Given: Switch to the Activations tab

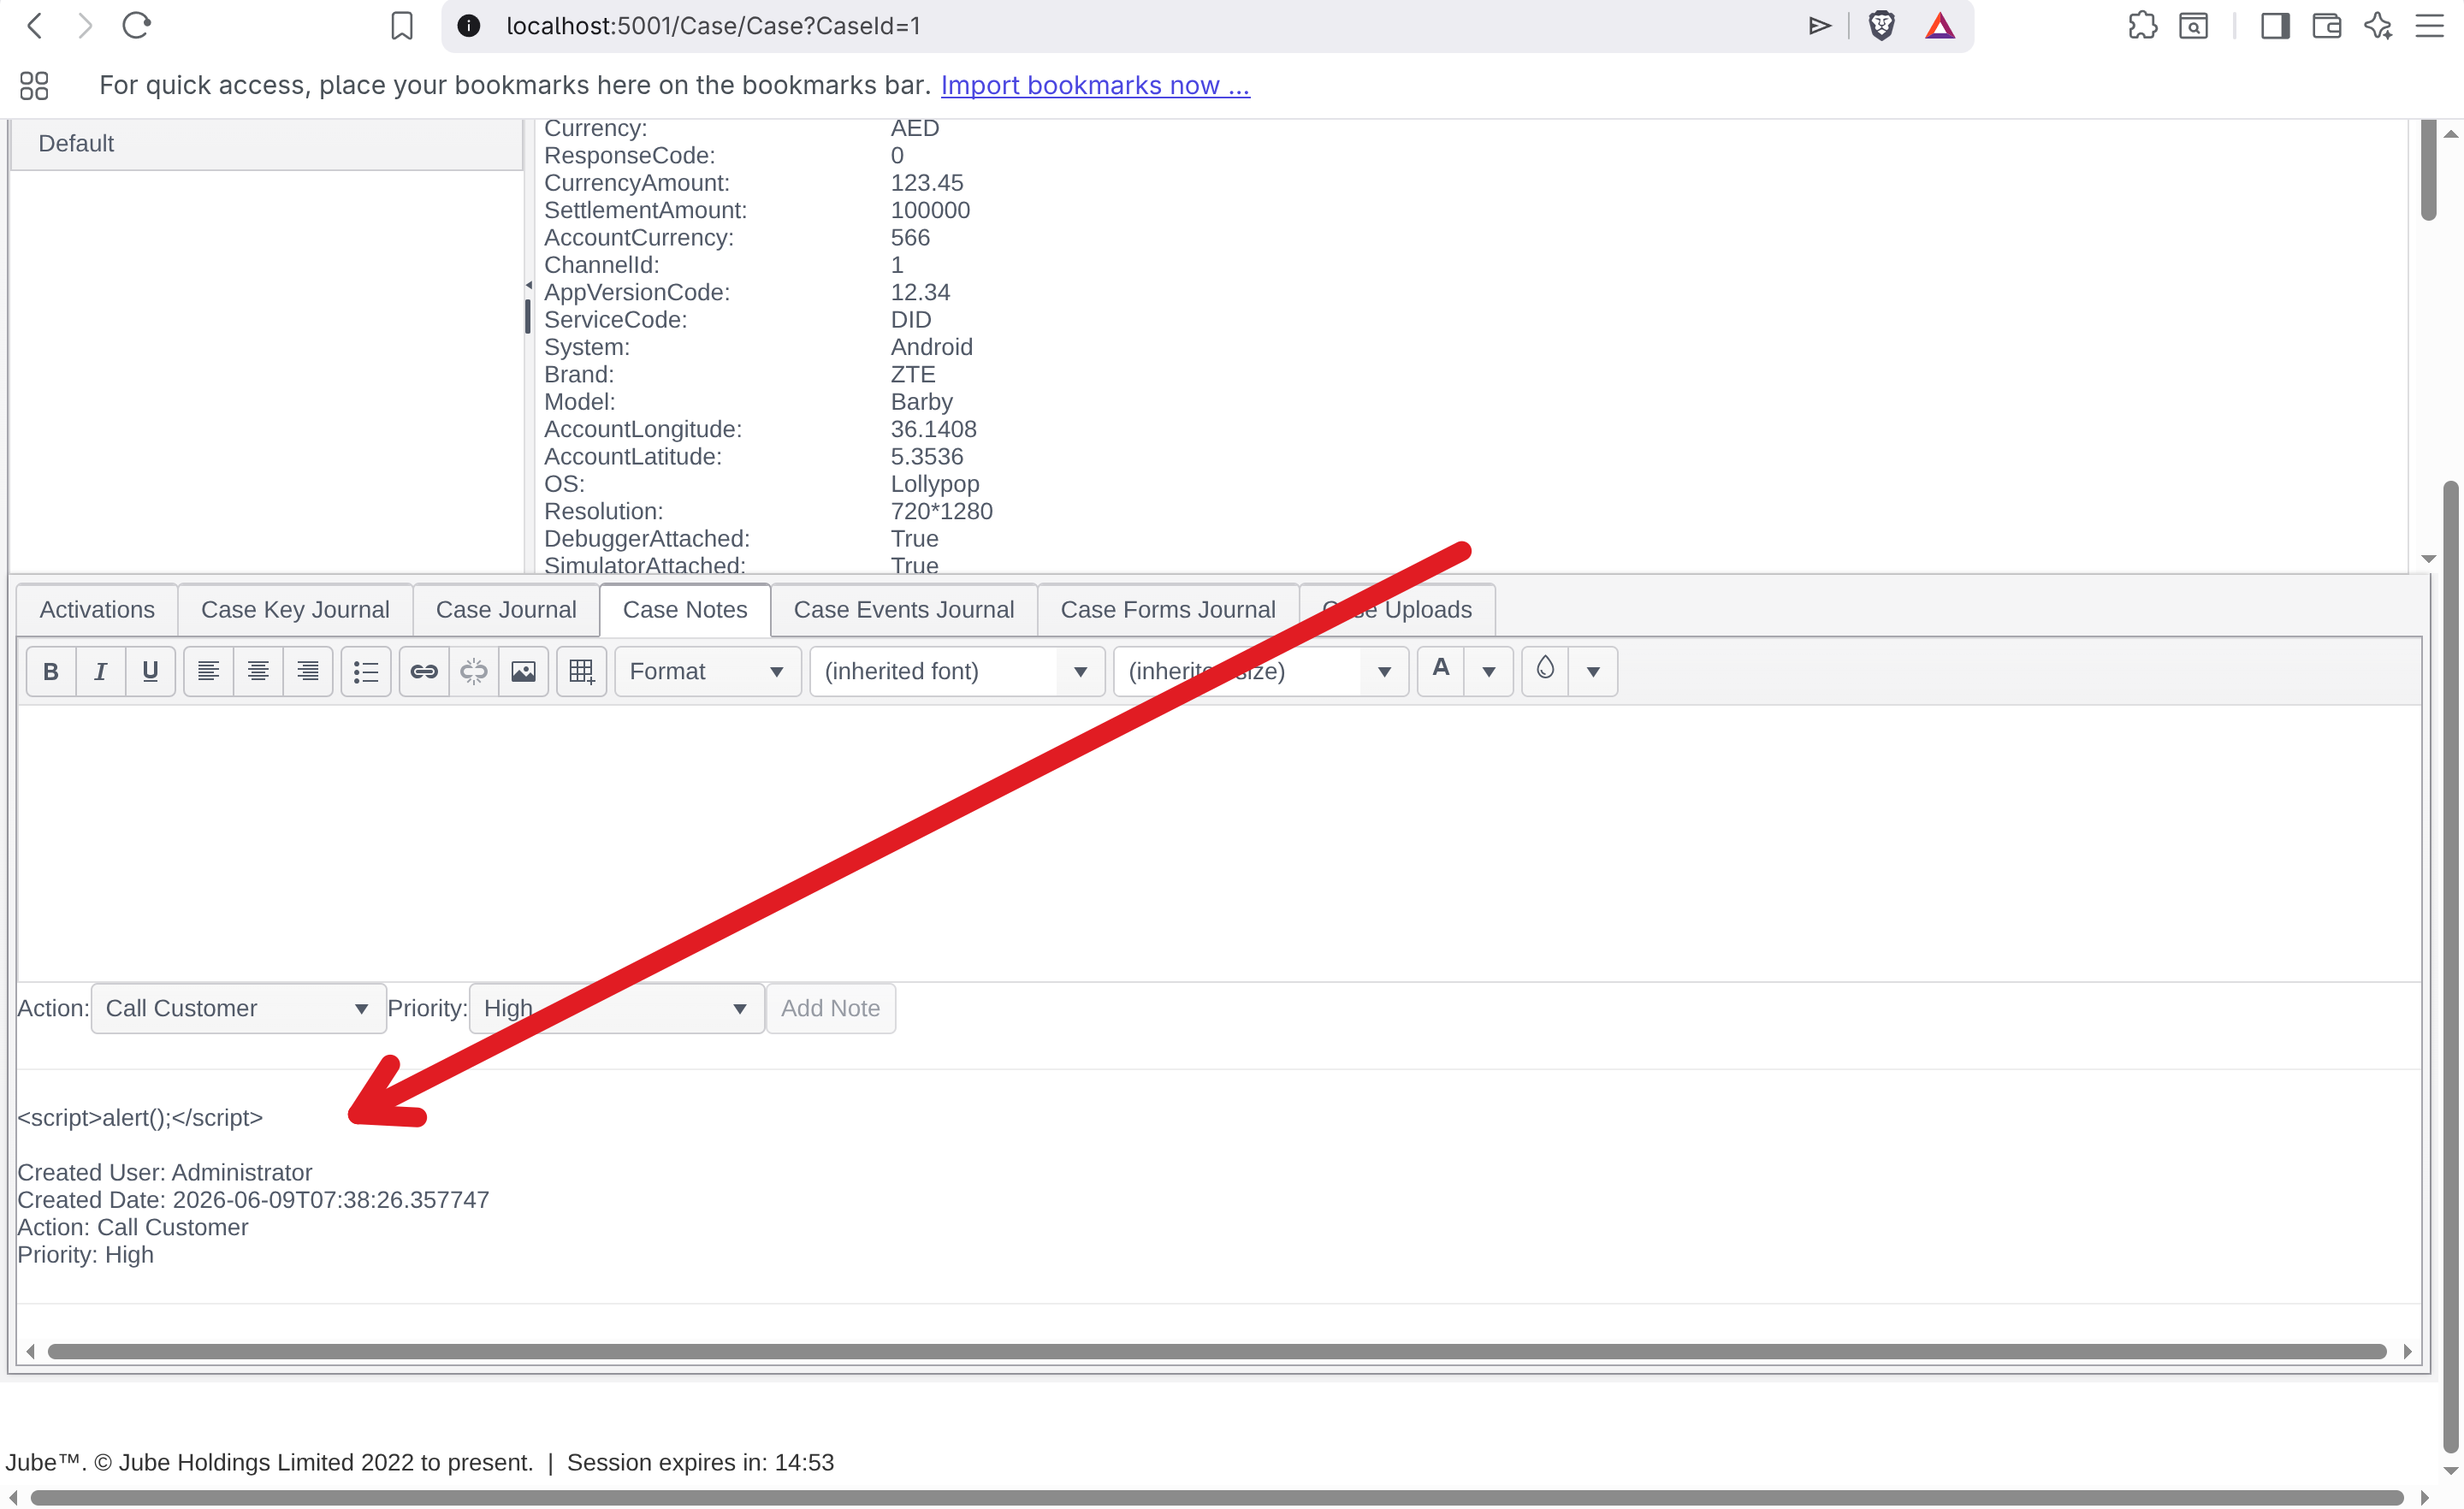Looking at the screenshot, I should [x=97, y=610].
